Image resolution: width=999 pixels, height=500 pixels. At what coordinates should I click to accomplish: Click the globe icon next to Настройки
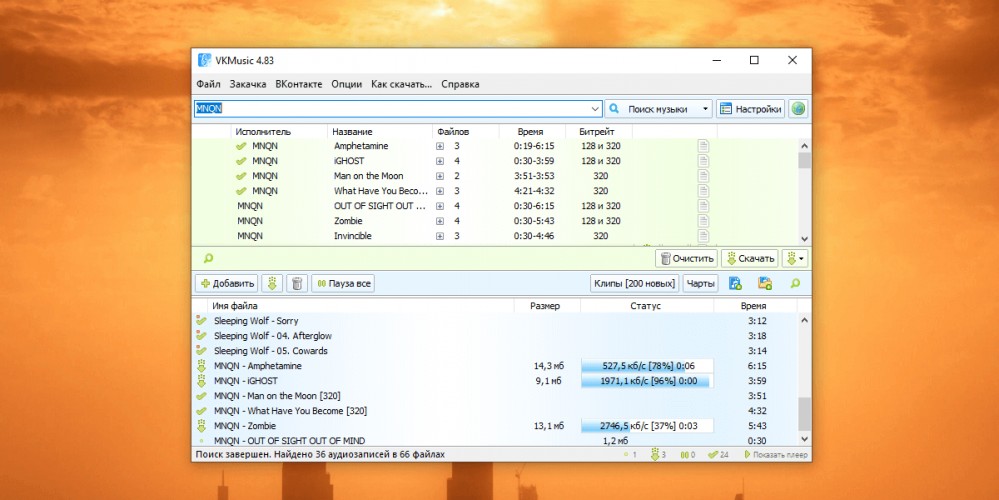pos(798,109)
